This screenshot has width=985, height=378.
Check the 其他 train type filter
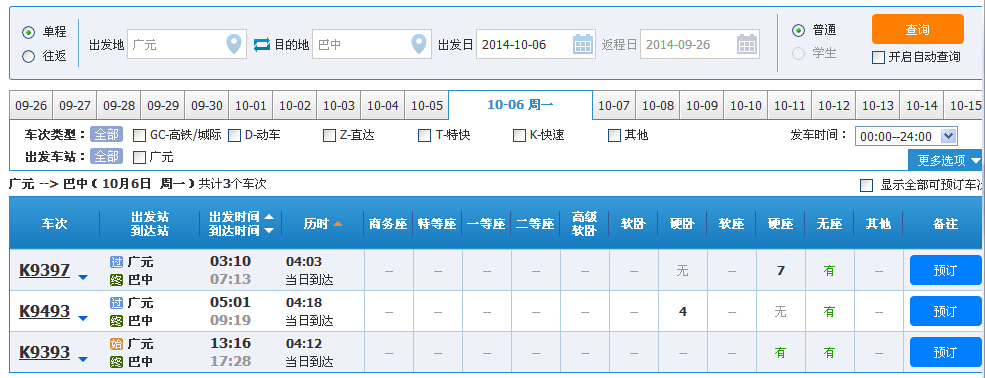pos(614,136)
